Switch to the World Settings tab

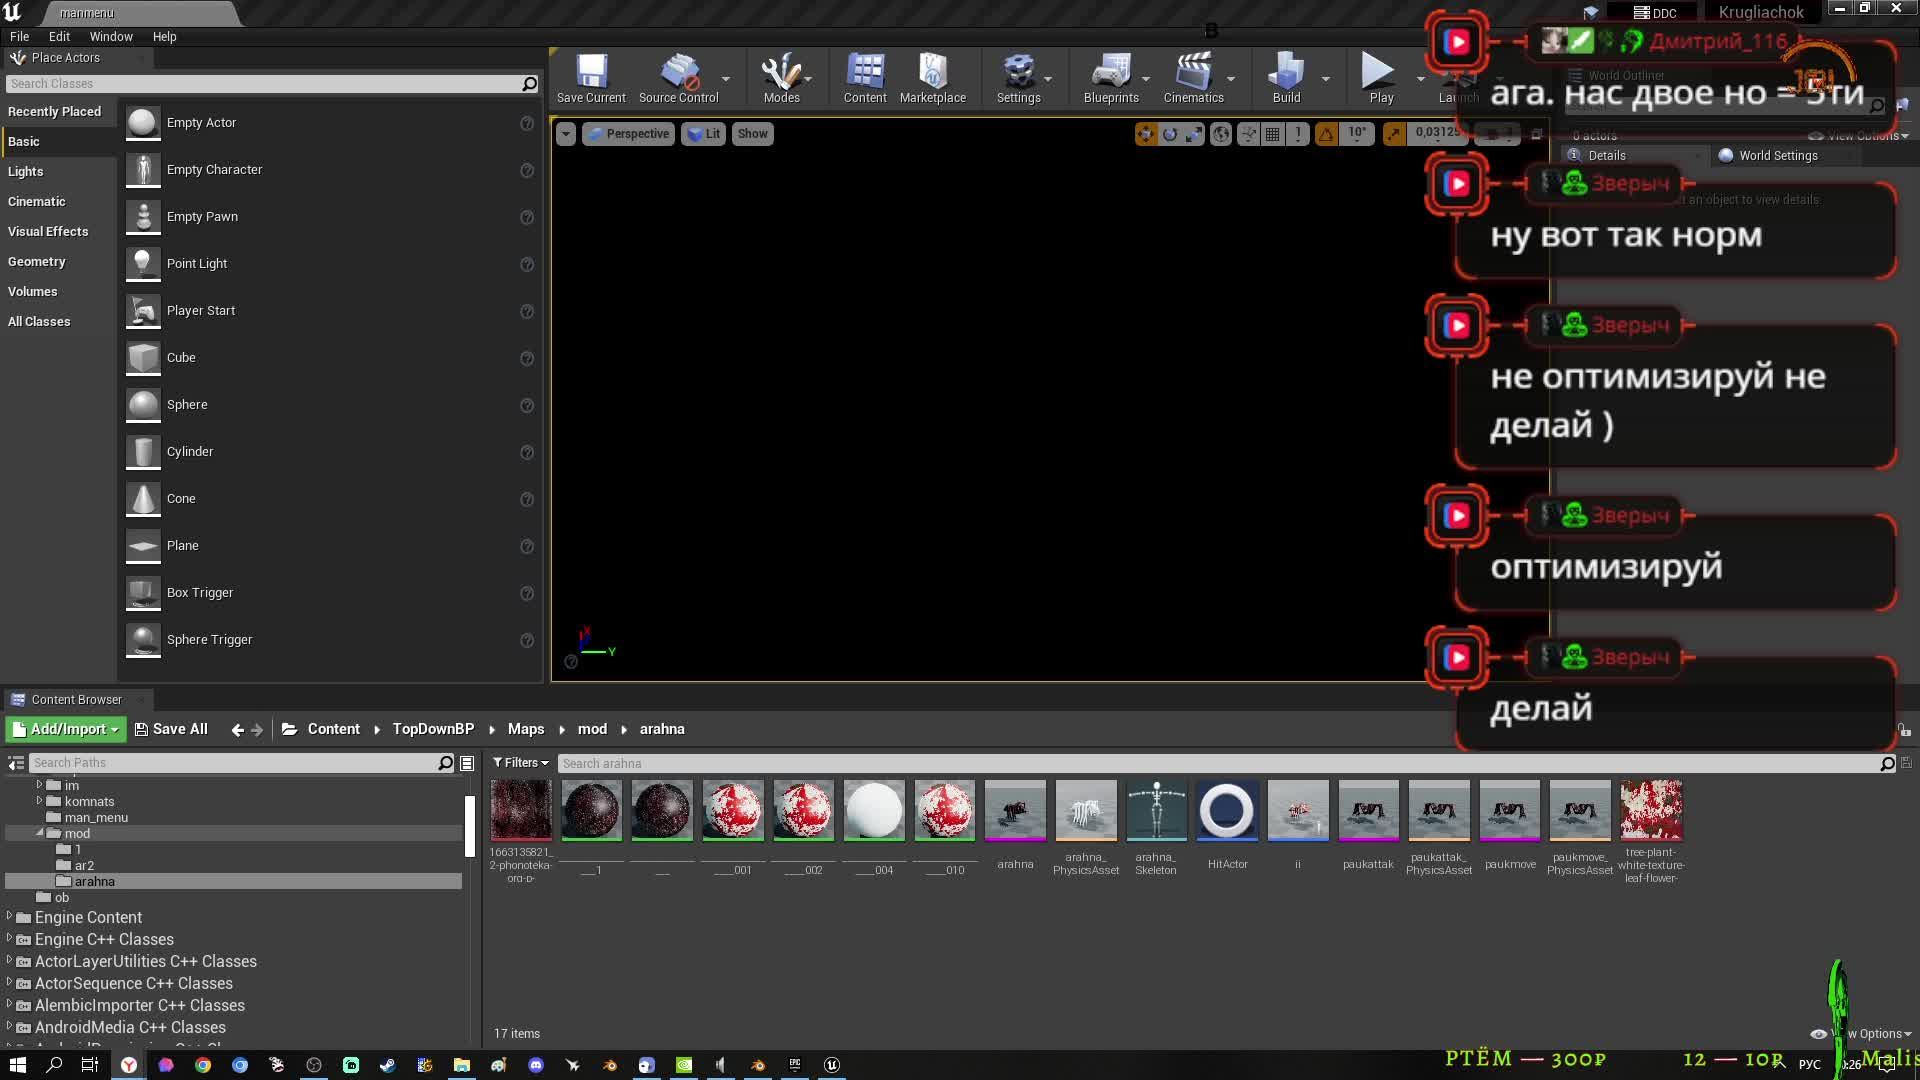click(x=1777, y=156)
